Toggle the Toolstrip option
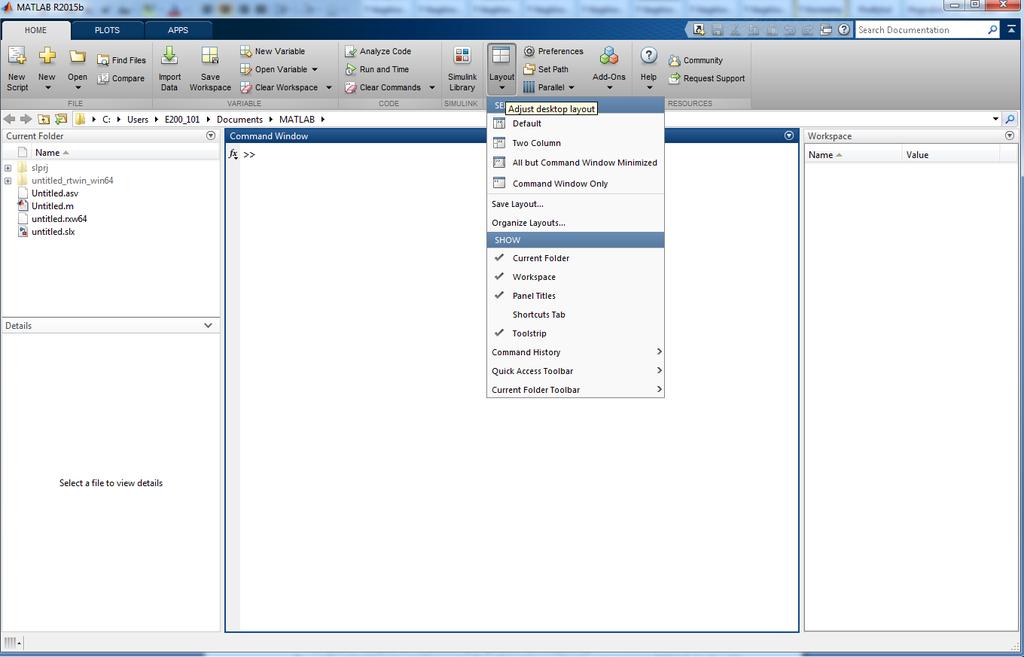 575,334
